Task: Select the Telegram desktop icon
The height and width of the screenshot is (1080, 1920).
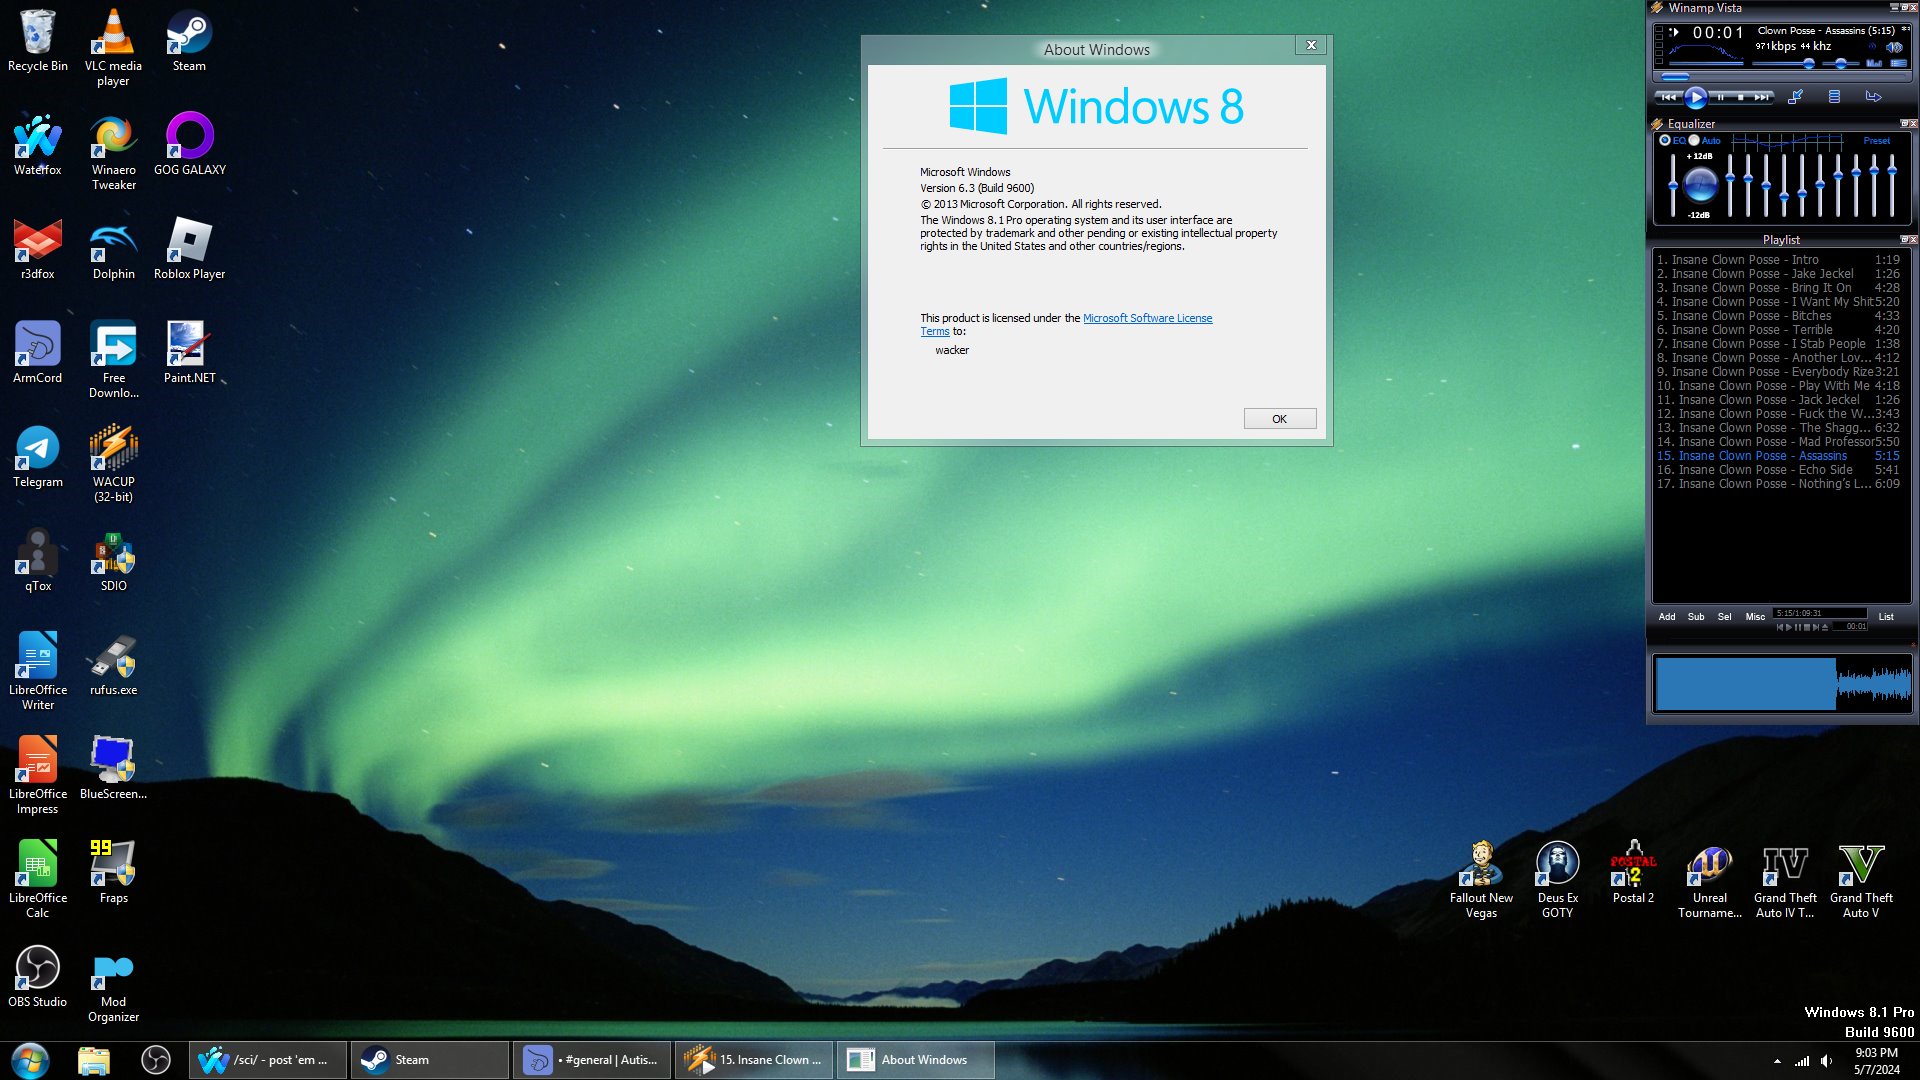Action: (x=38, y=458)
